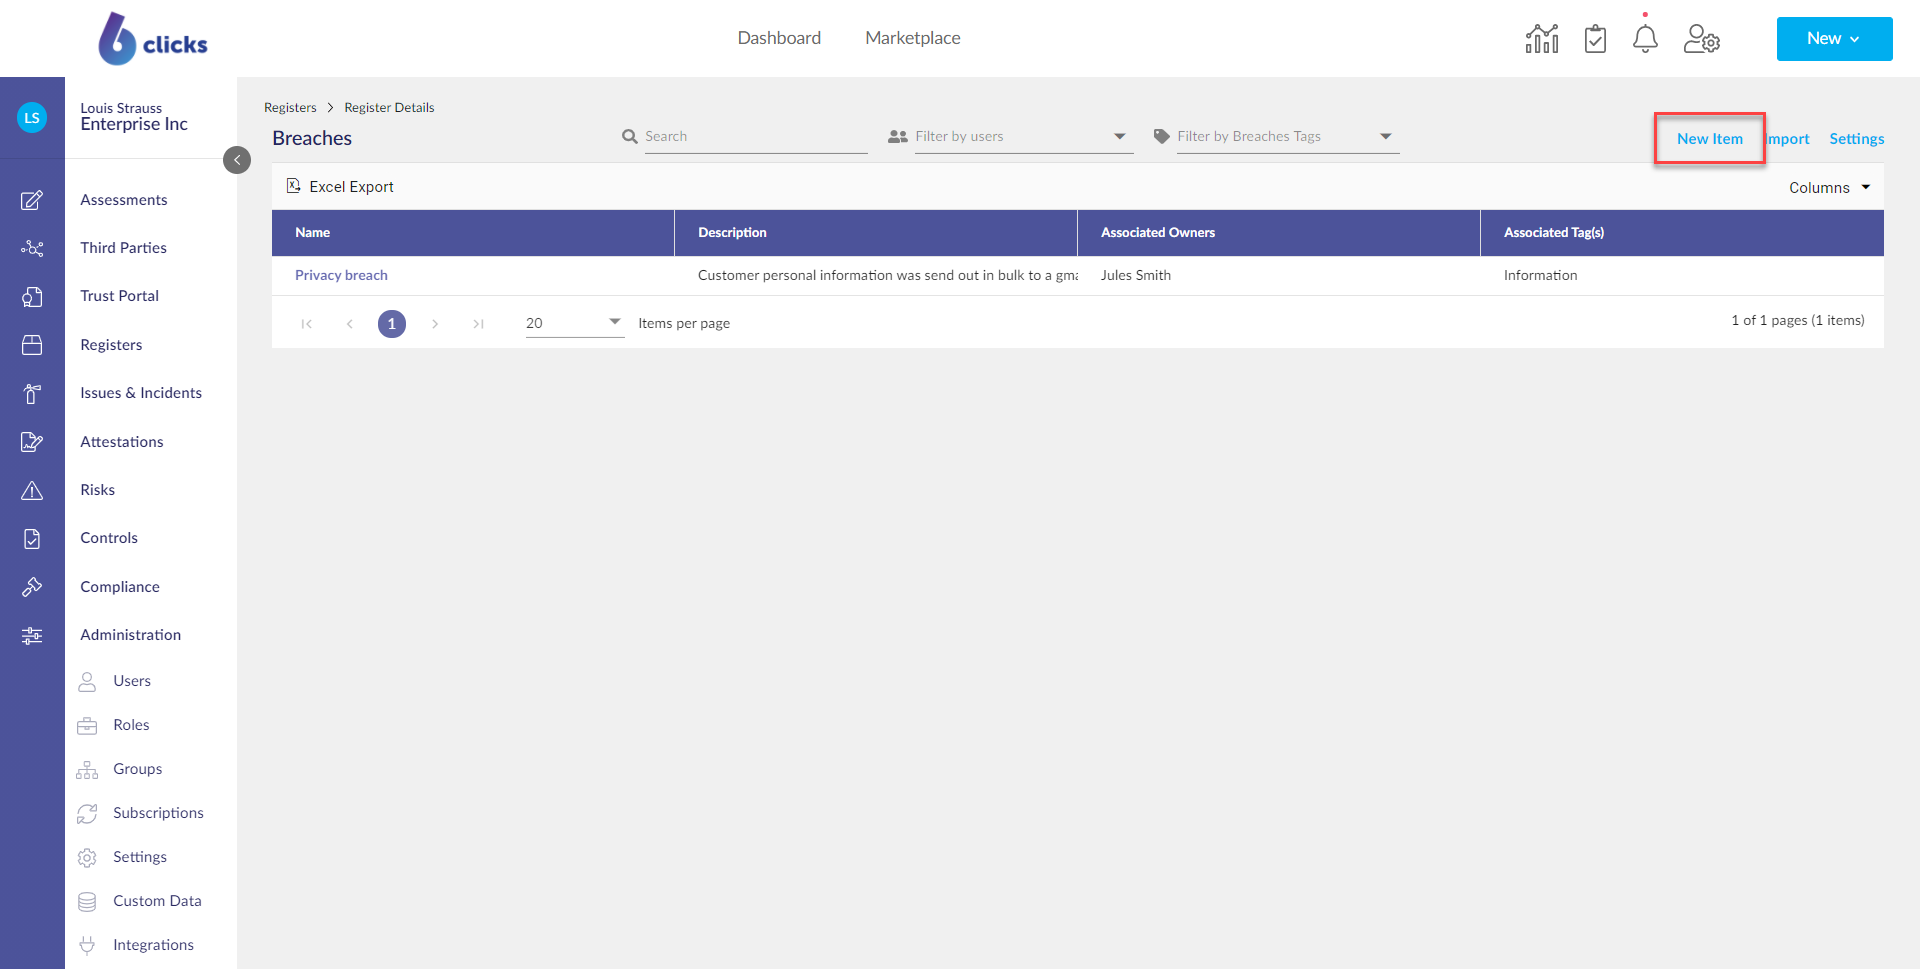Click the Subscriptions refresh icon
Viewport: 1920px width, 969px height.
click(87, 813)
